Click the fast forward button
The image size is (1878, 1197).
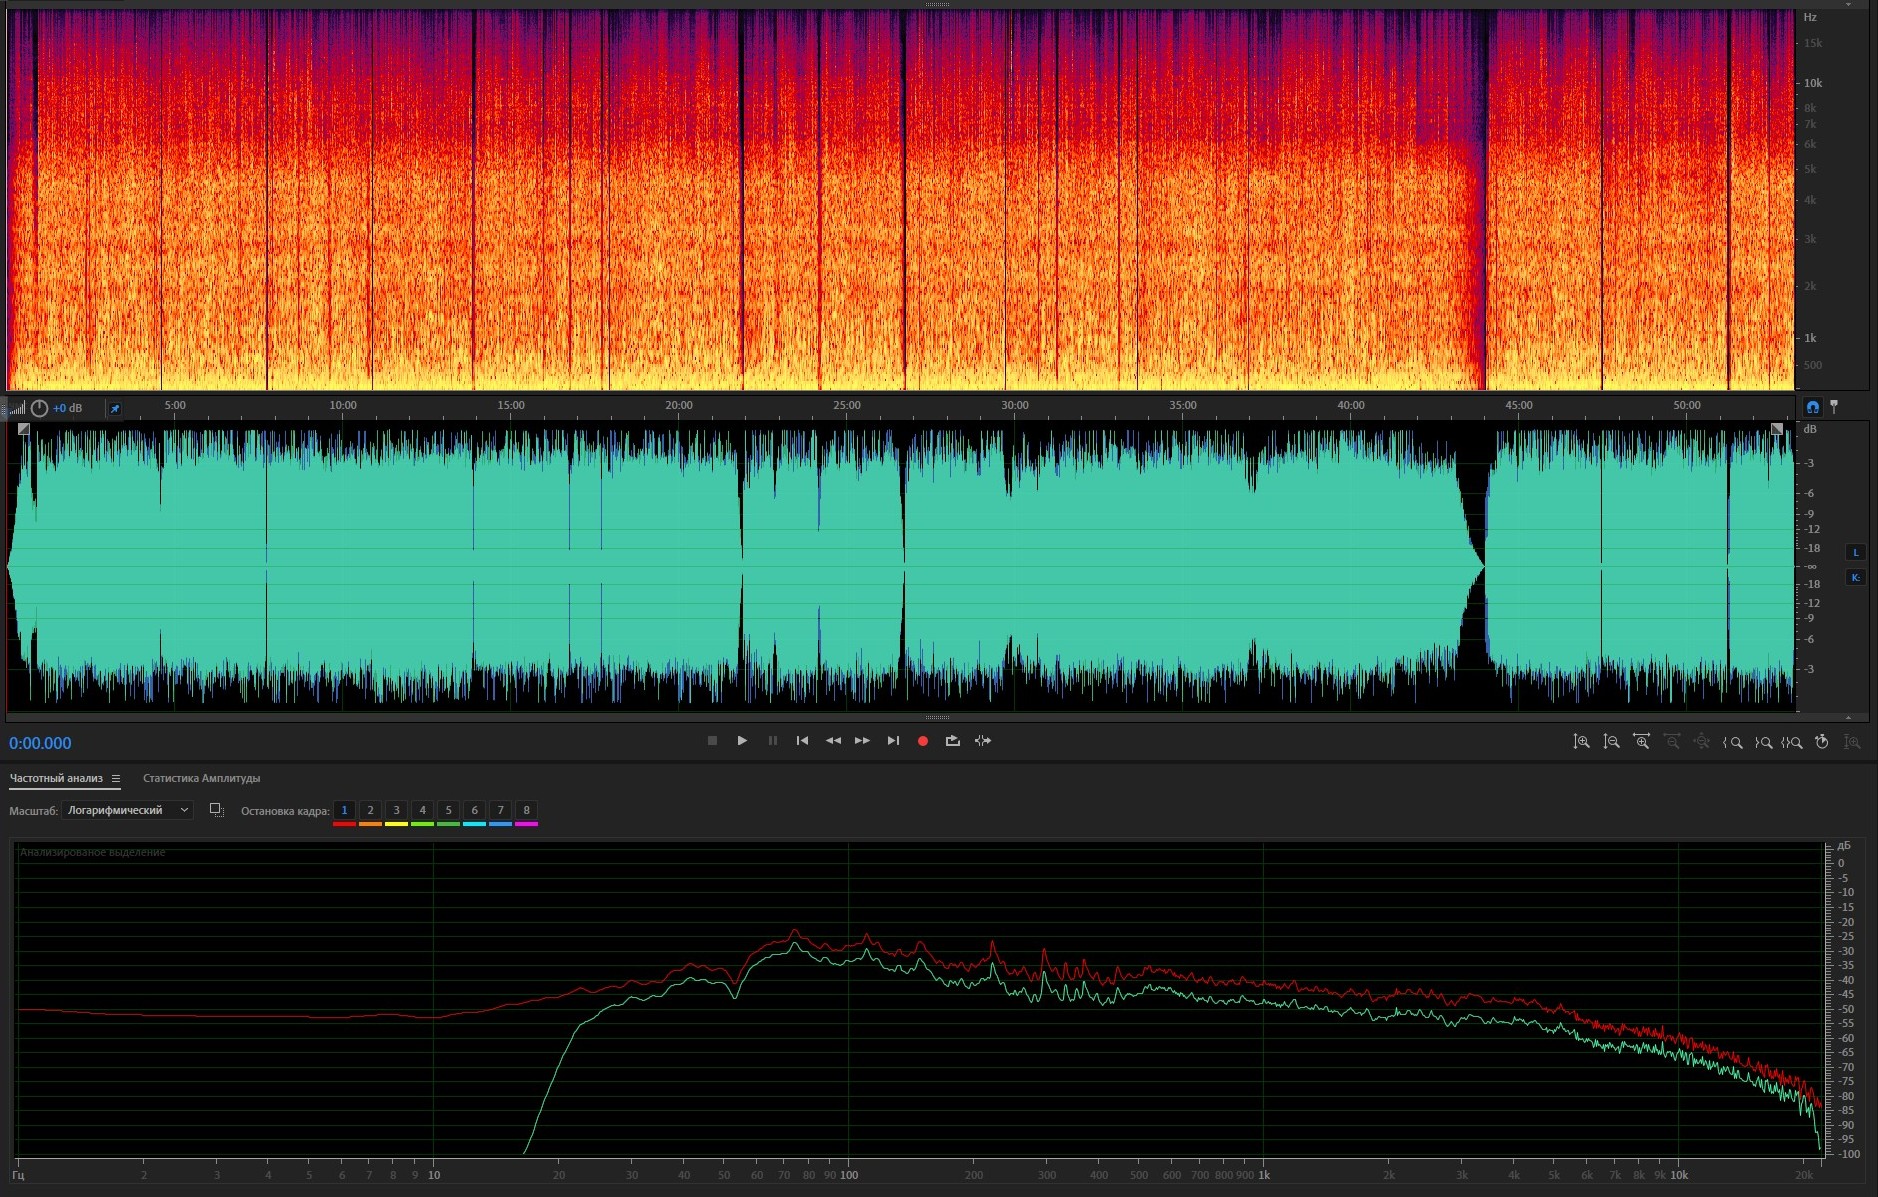[x=862, y=741]
